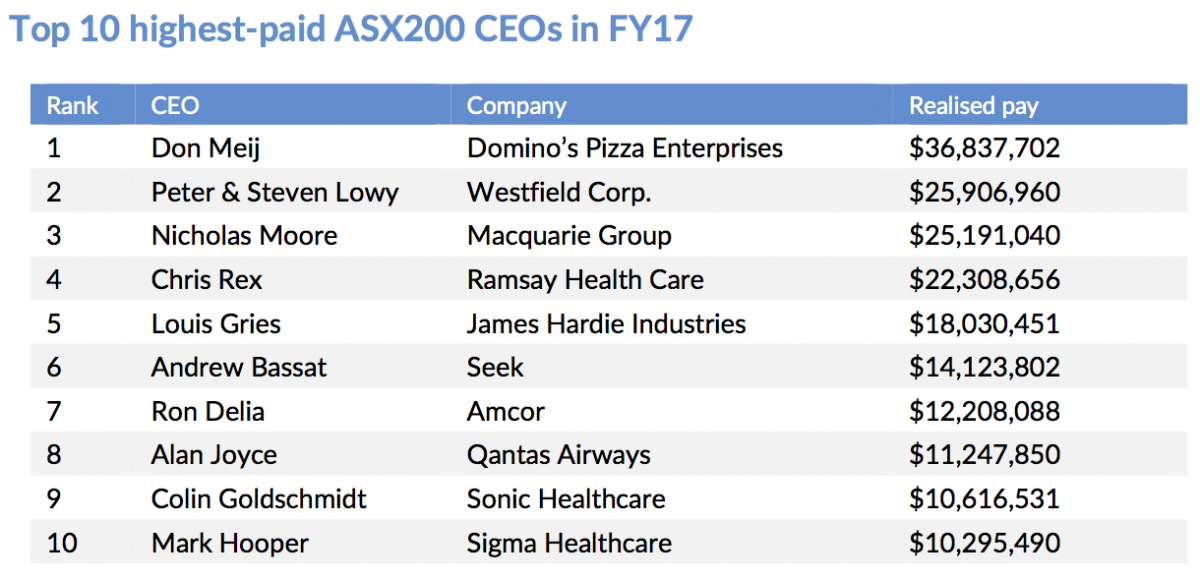The image size is (1200, 580).
Task: Select the Andrew Bassat name cell
Action: (x=238, y=367)
